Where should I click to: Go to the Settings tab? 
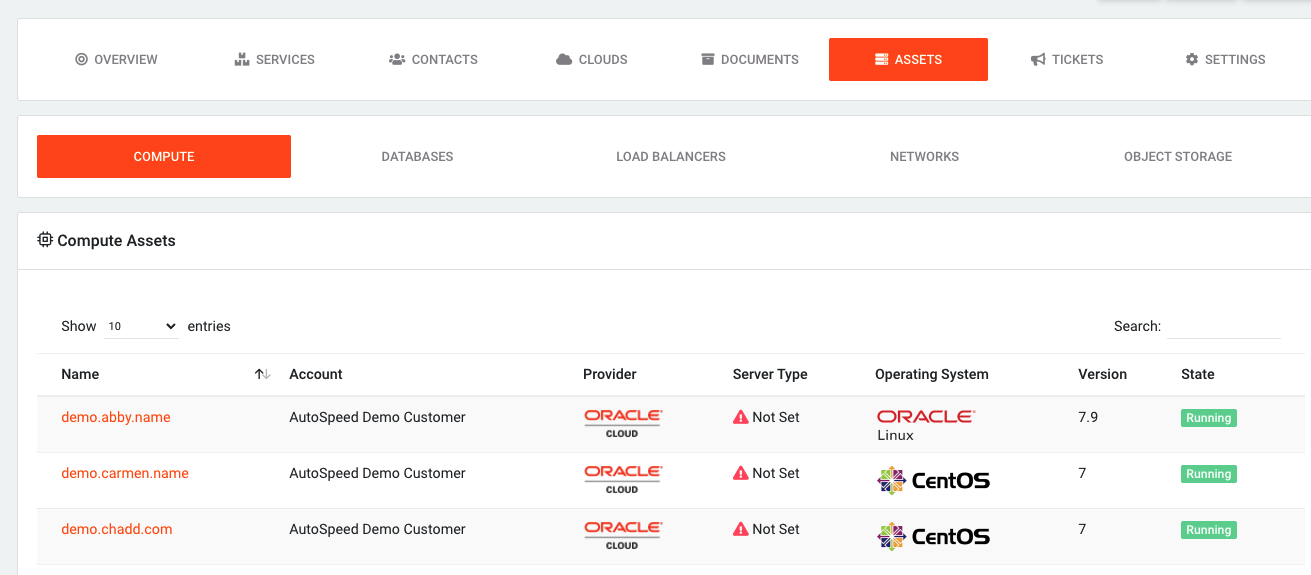click(x=1225, y=59)
